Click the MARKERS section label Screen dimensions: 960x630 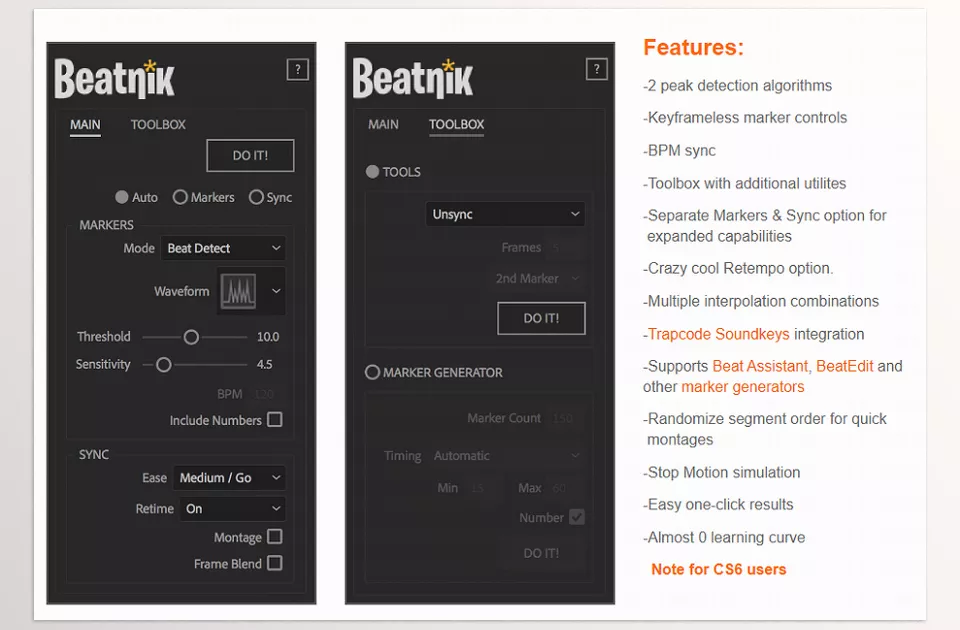pos(107,225)
